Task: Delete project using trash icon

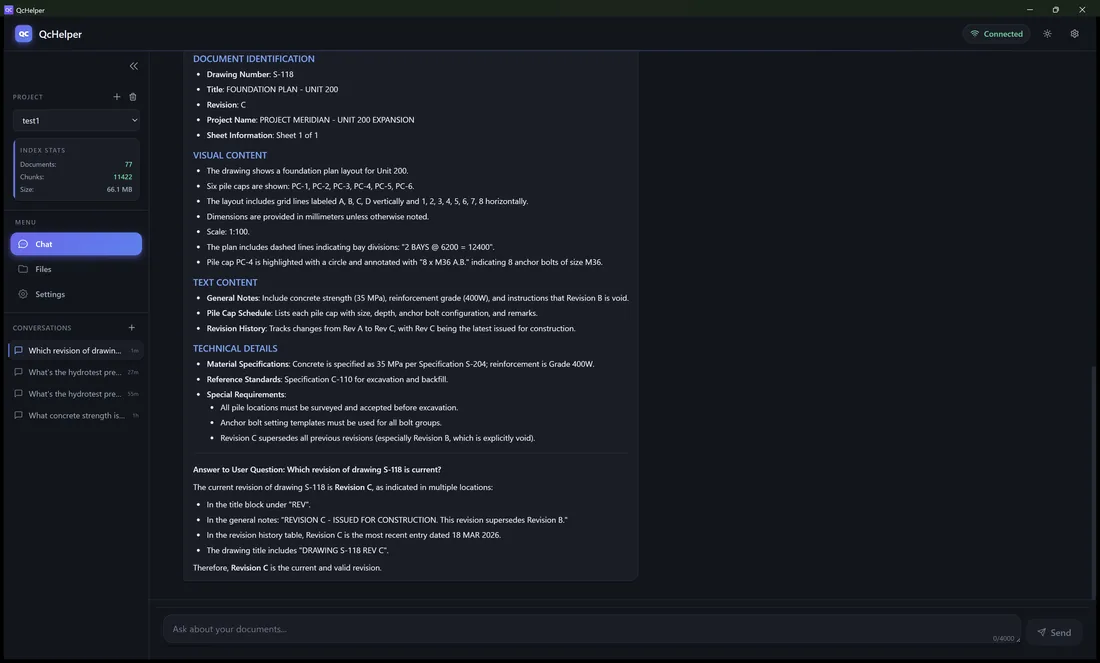Action: (133, 97)
